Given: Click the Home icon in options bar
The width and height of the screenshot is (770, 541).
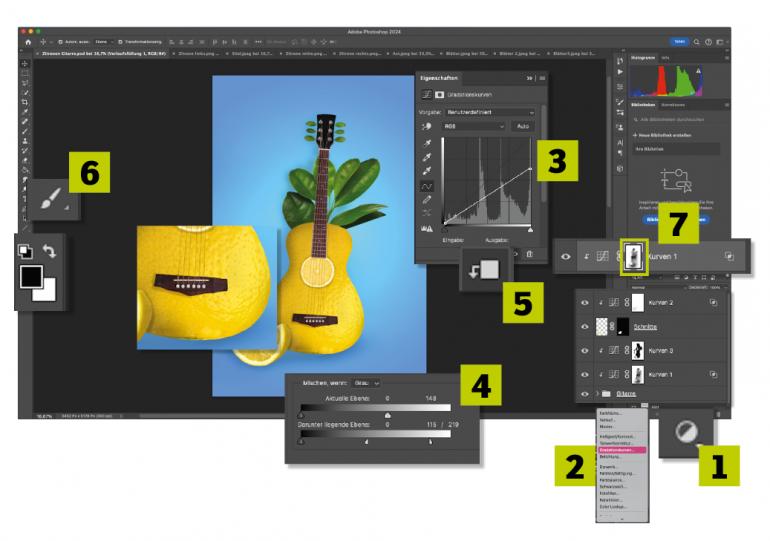Looking at the screenshot, I should point(28,42).
